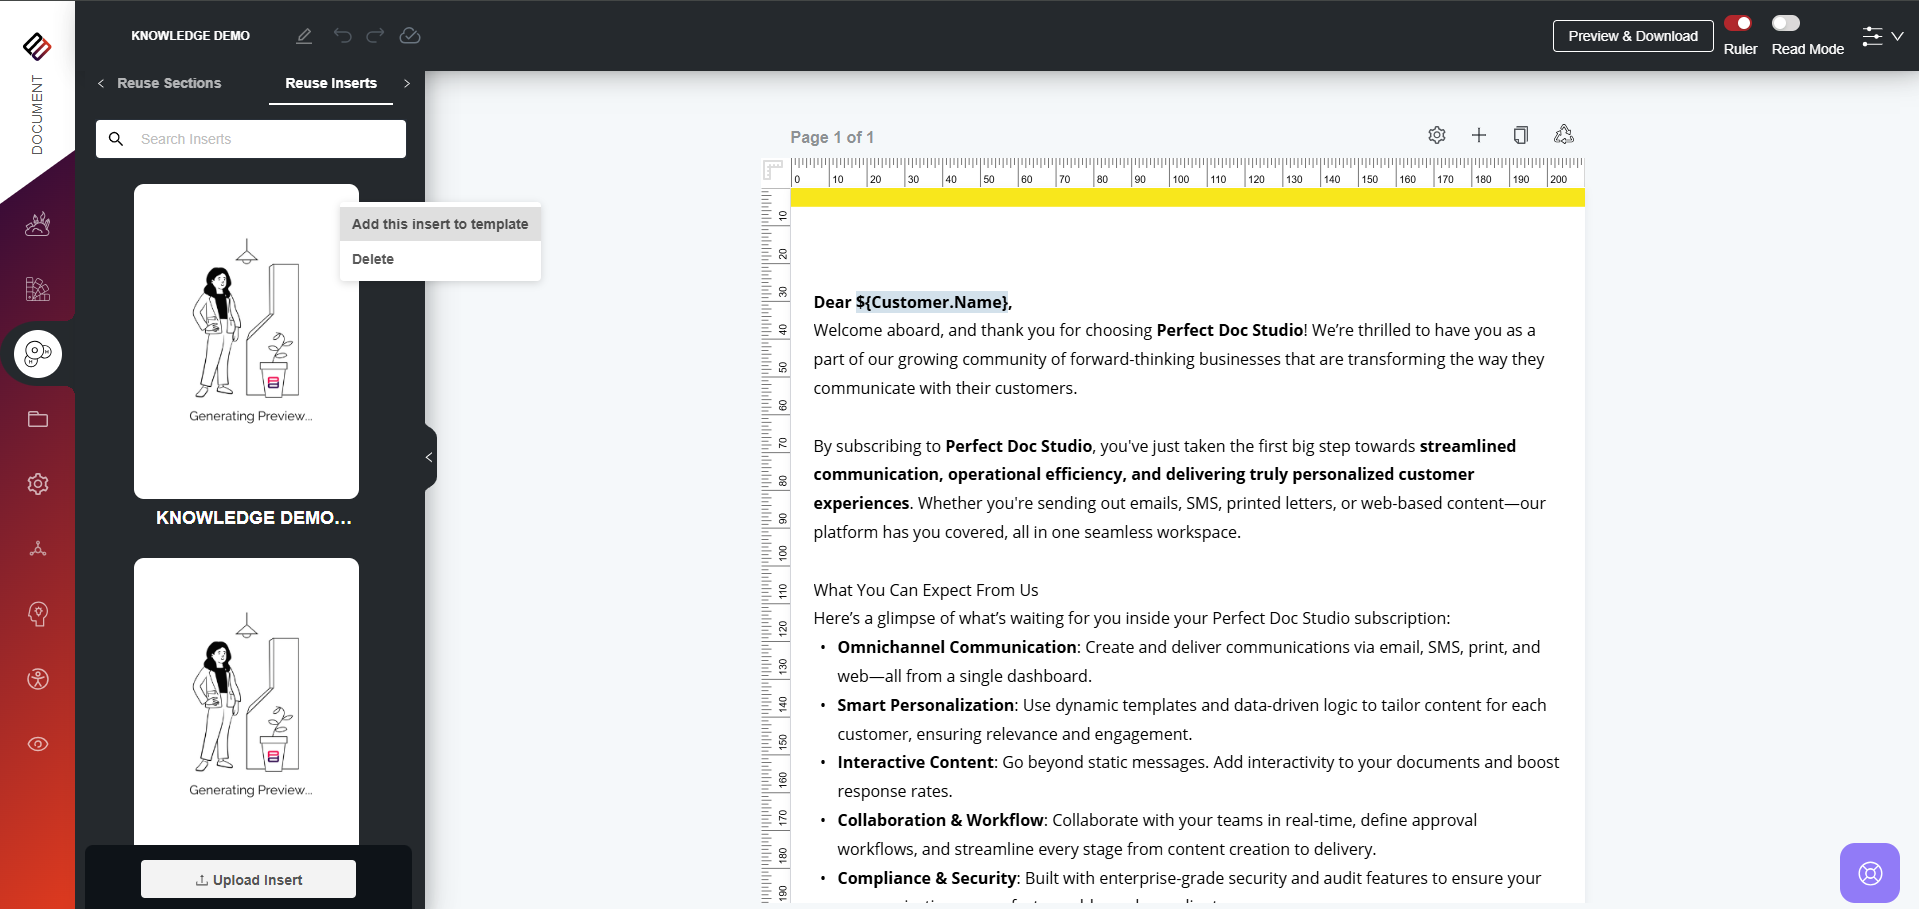1919x909 pixels.
Task: Open the folder icon in sidebar
Action: (38, 419)
